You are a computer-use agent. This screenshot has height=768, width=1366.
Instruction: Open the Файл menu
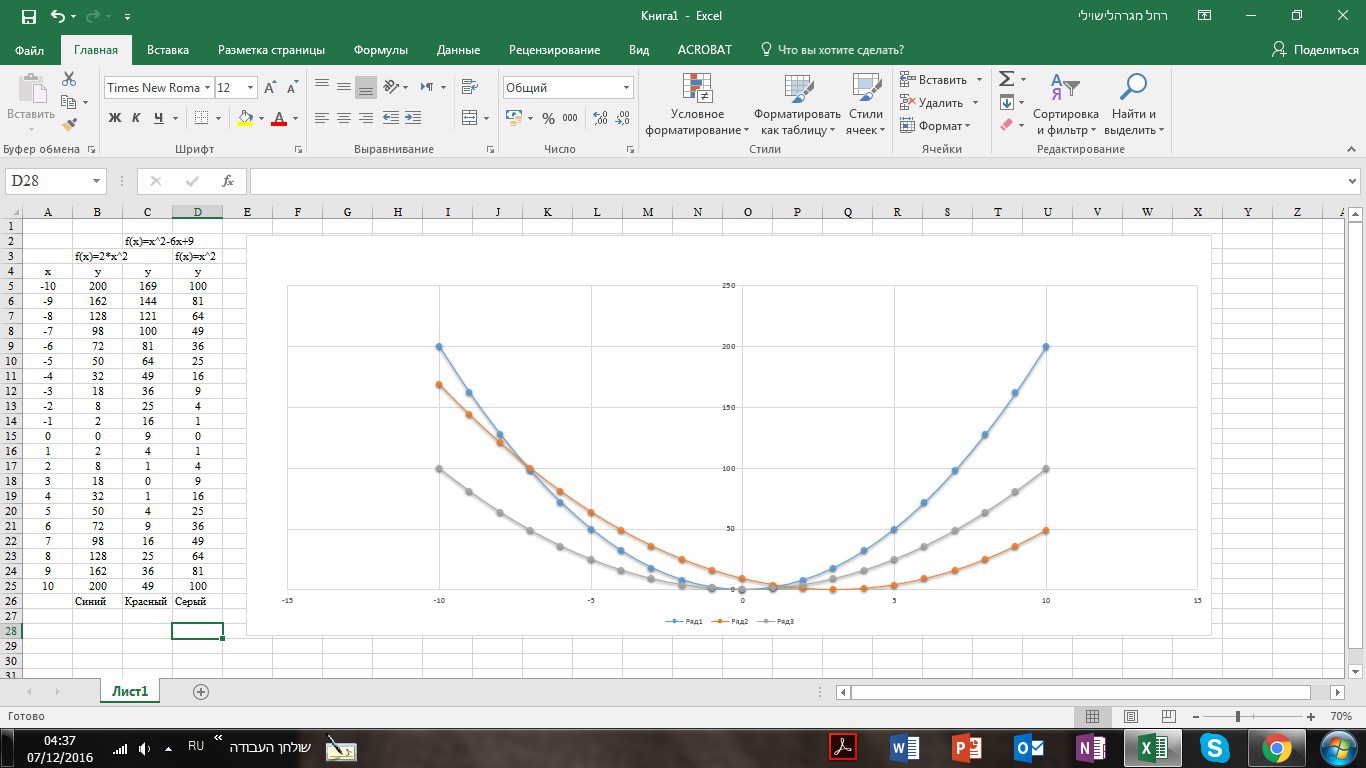pos(30,50)
